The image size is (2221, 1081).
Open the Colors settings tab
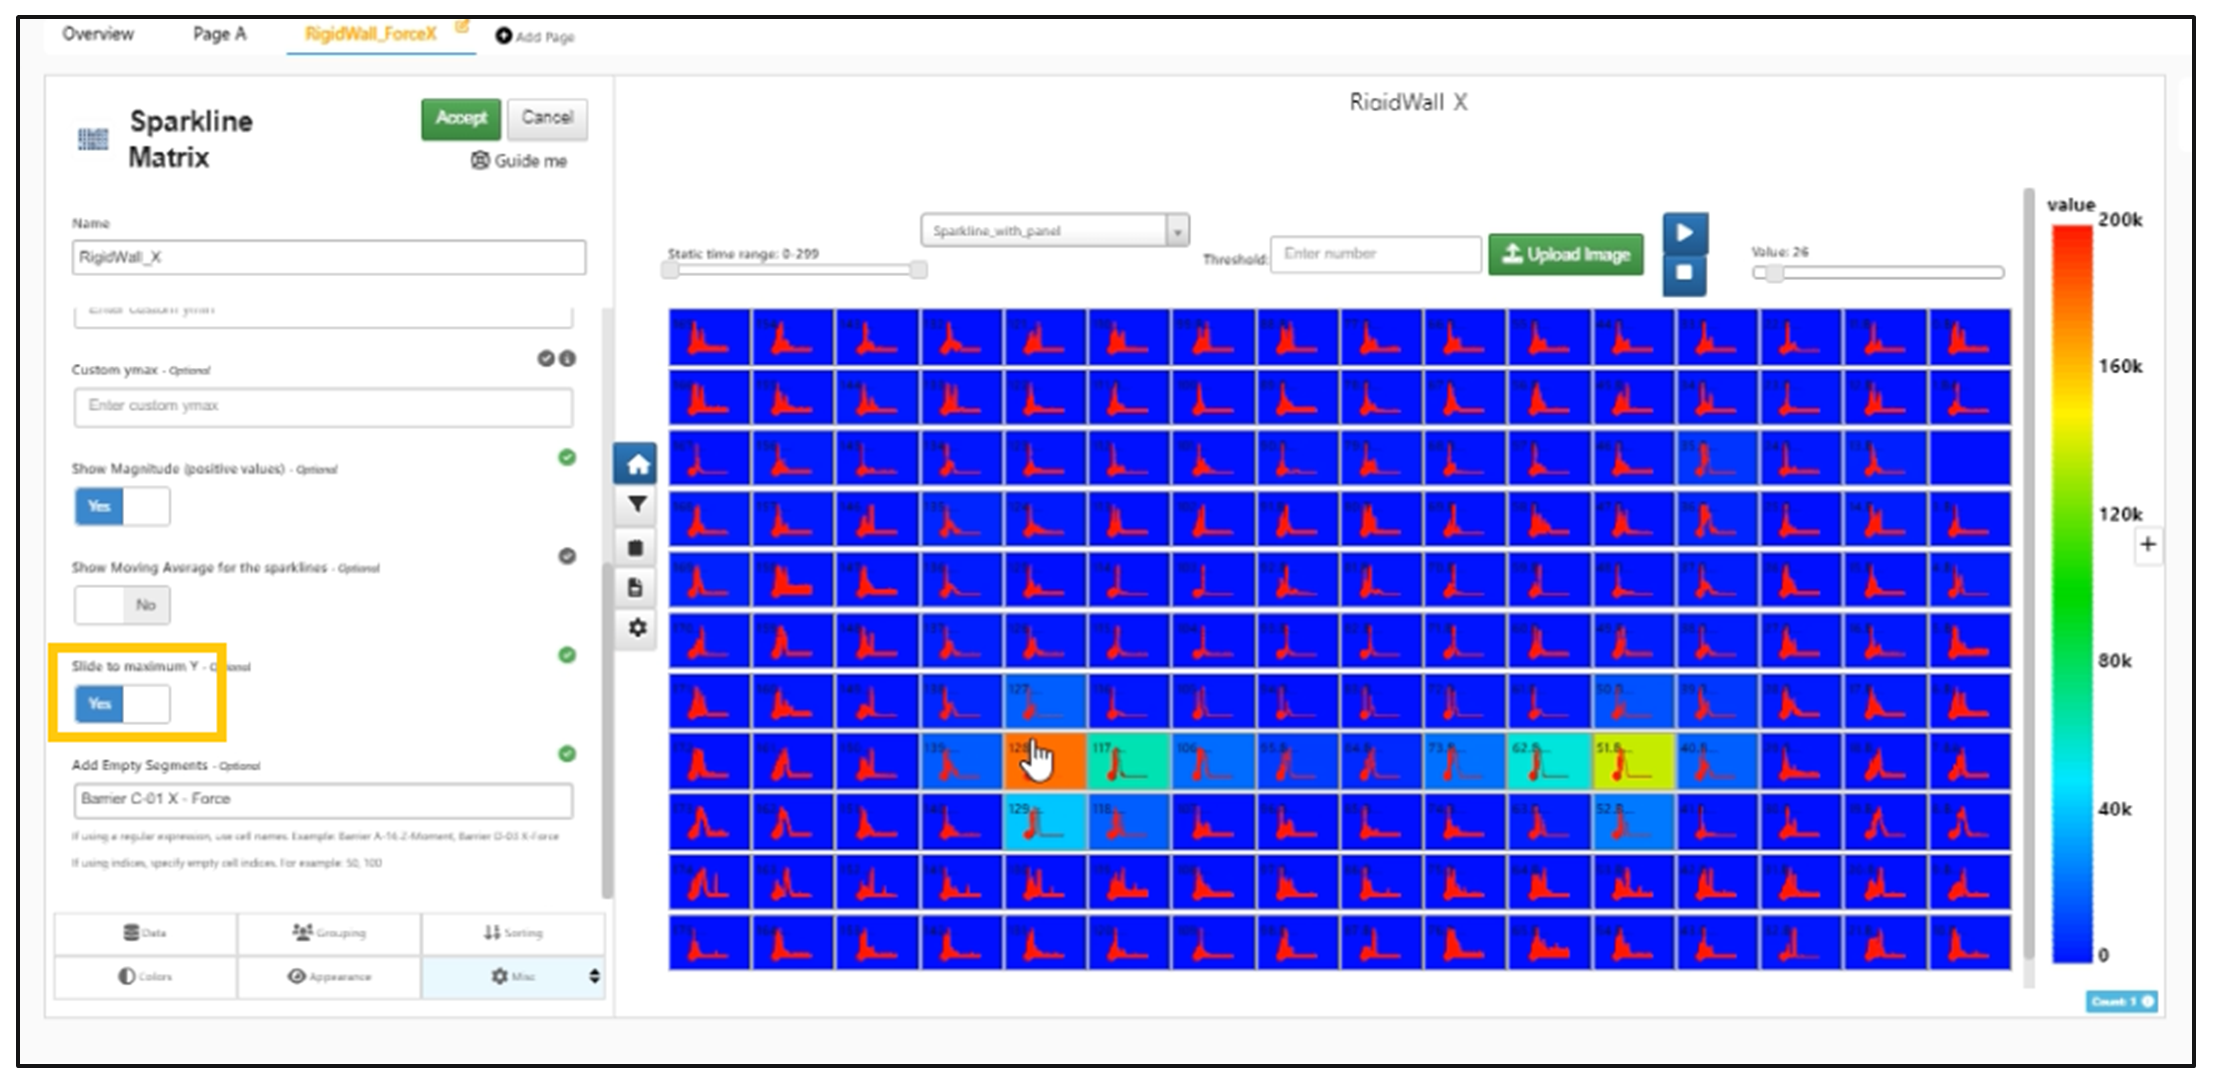coord(145,976)
